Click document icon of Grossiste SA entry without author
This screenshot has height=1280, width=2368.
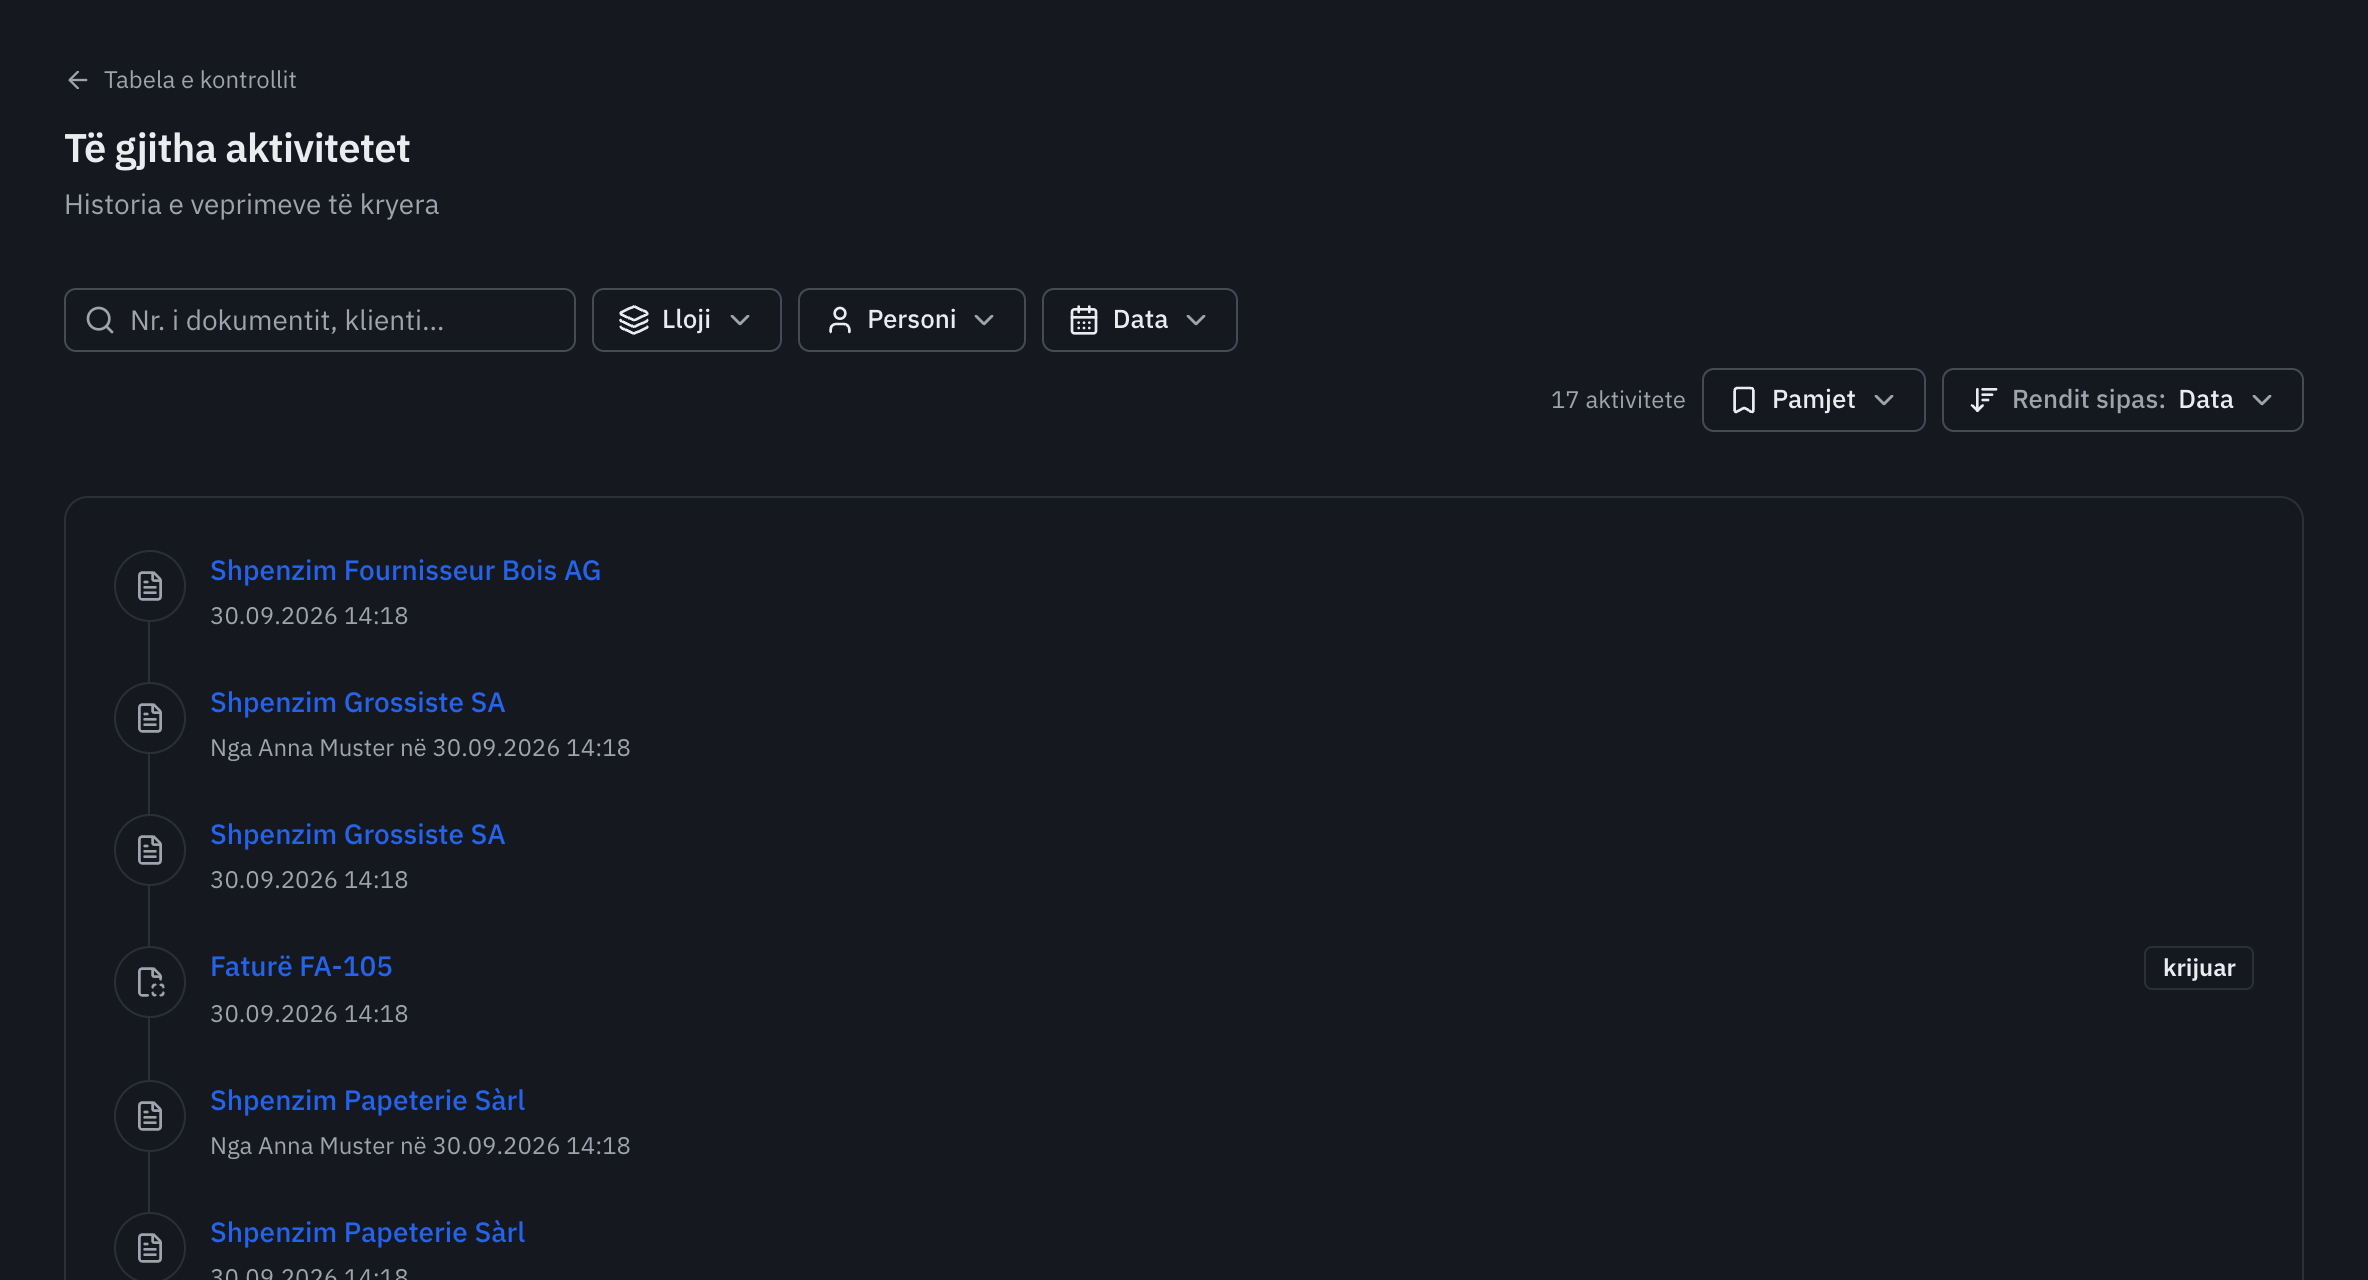150,850
